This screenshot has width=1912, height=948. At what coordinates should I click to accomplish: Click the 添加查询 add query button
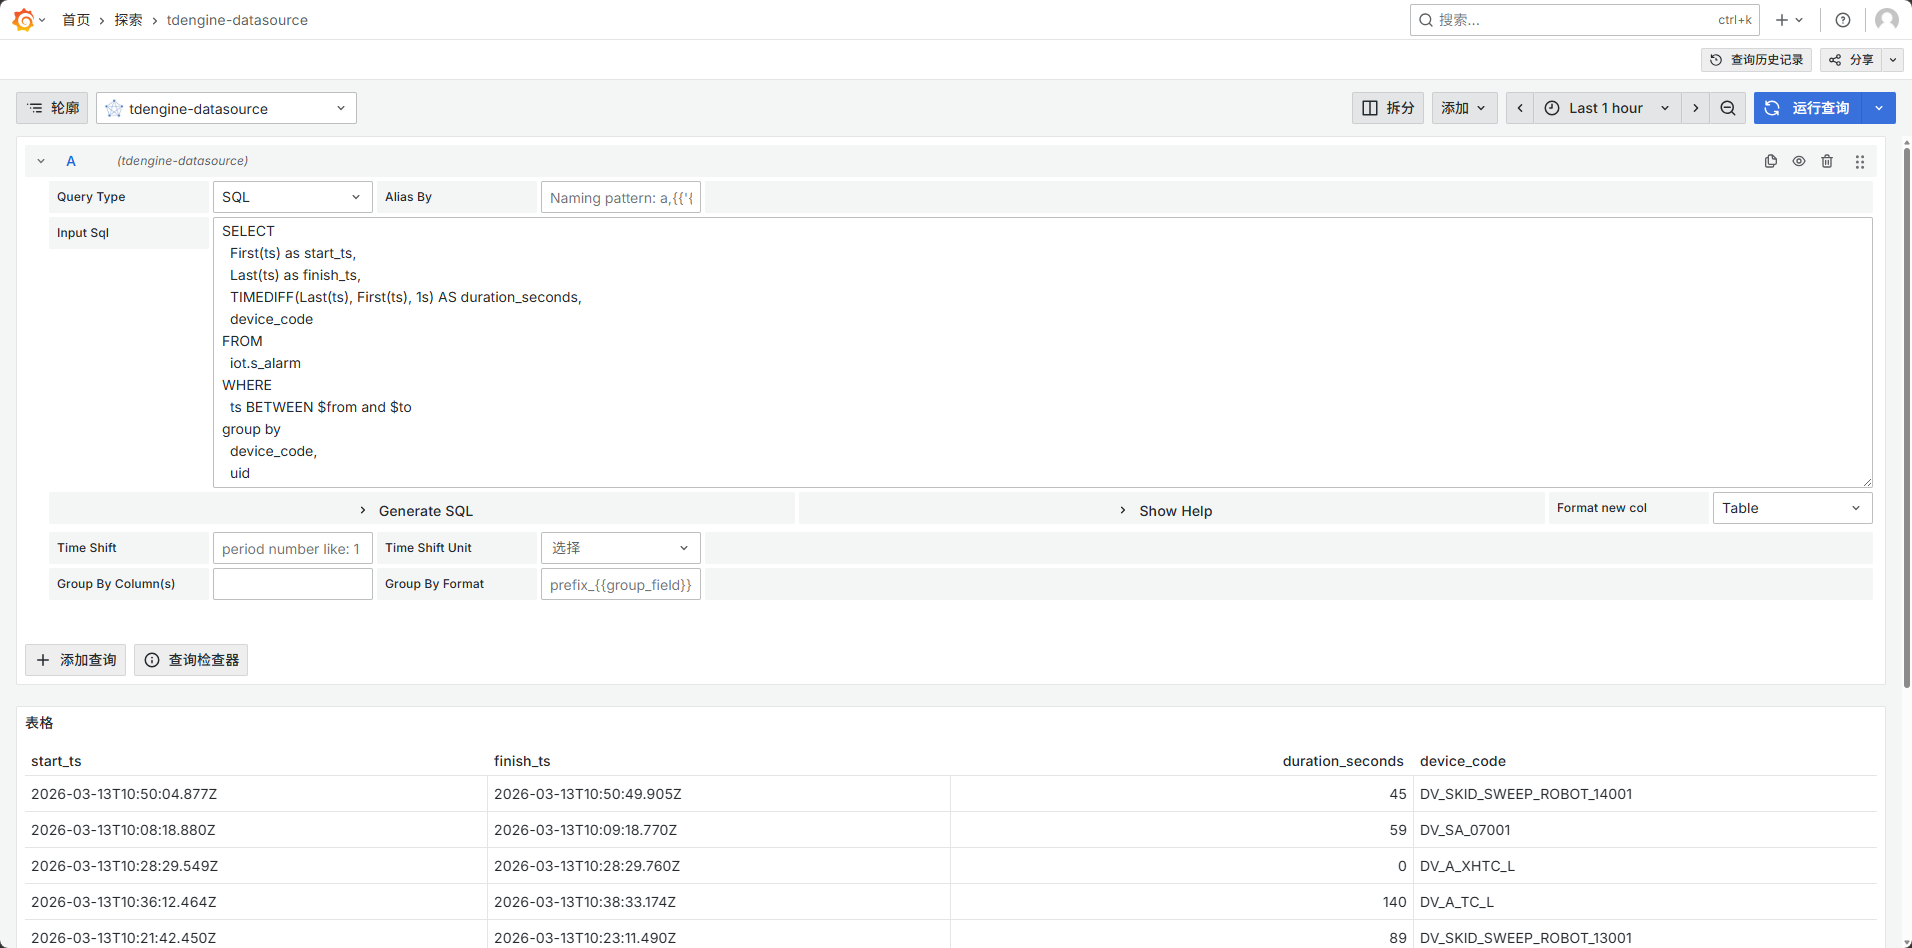click(x=76, y=660)
